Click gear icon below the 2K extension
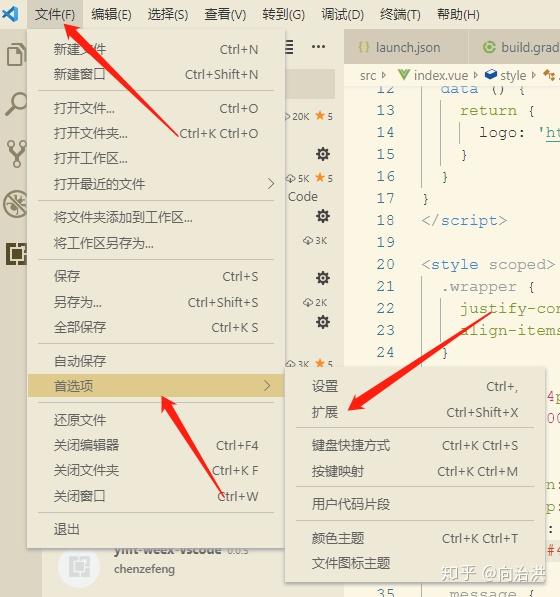This screenshot has height=597, width=560. 323,322
